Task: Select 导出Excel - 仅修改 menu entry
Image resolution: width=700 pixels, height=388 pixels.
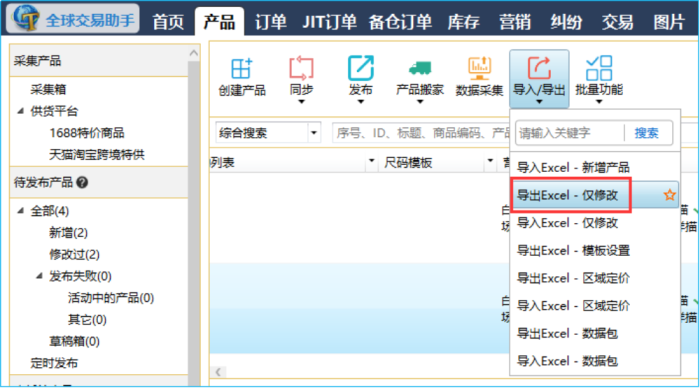Action: click(x=595, y=195)
